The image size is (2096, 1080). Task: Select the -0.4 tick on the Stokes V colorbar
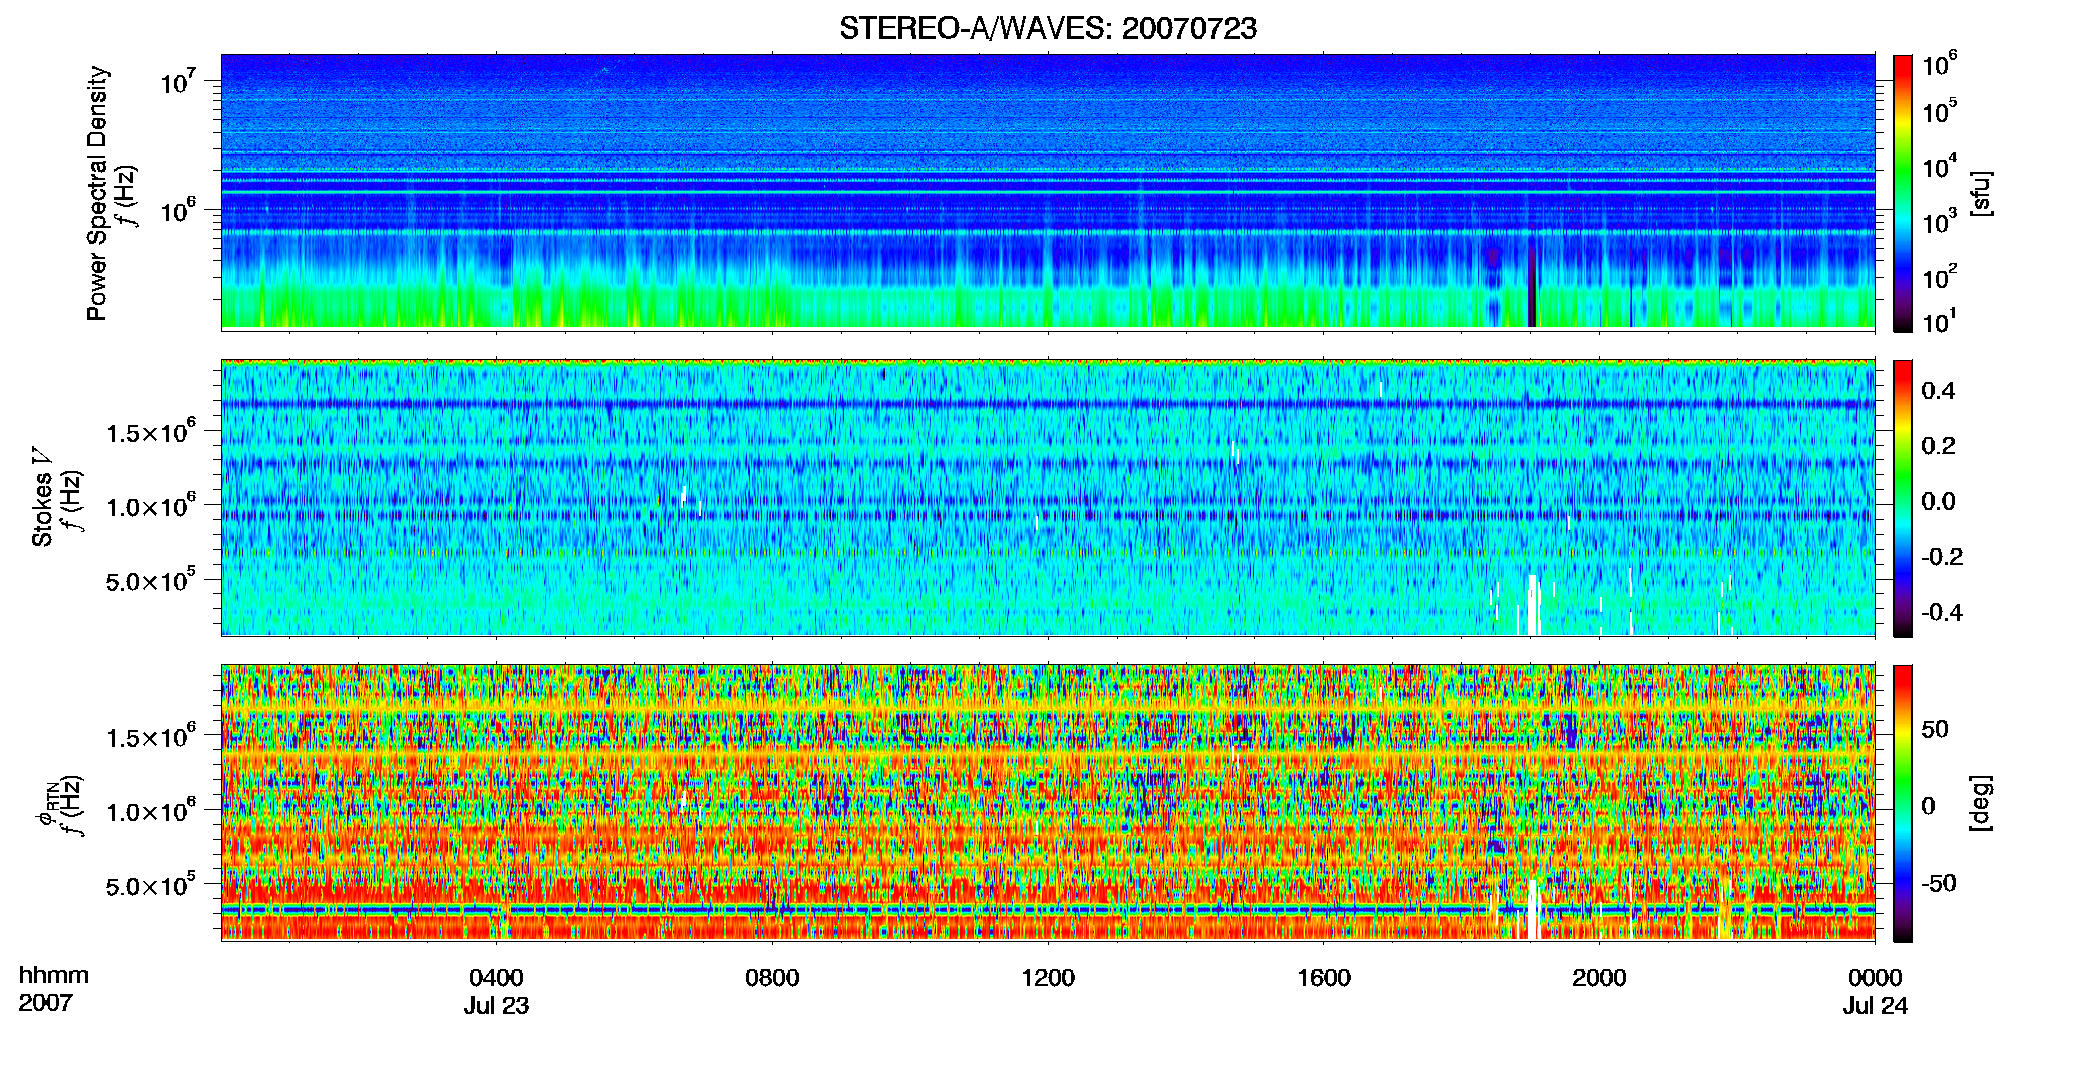click(x=1942, y=612)
